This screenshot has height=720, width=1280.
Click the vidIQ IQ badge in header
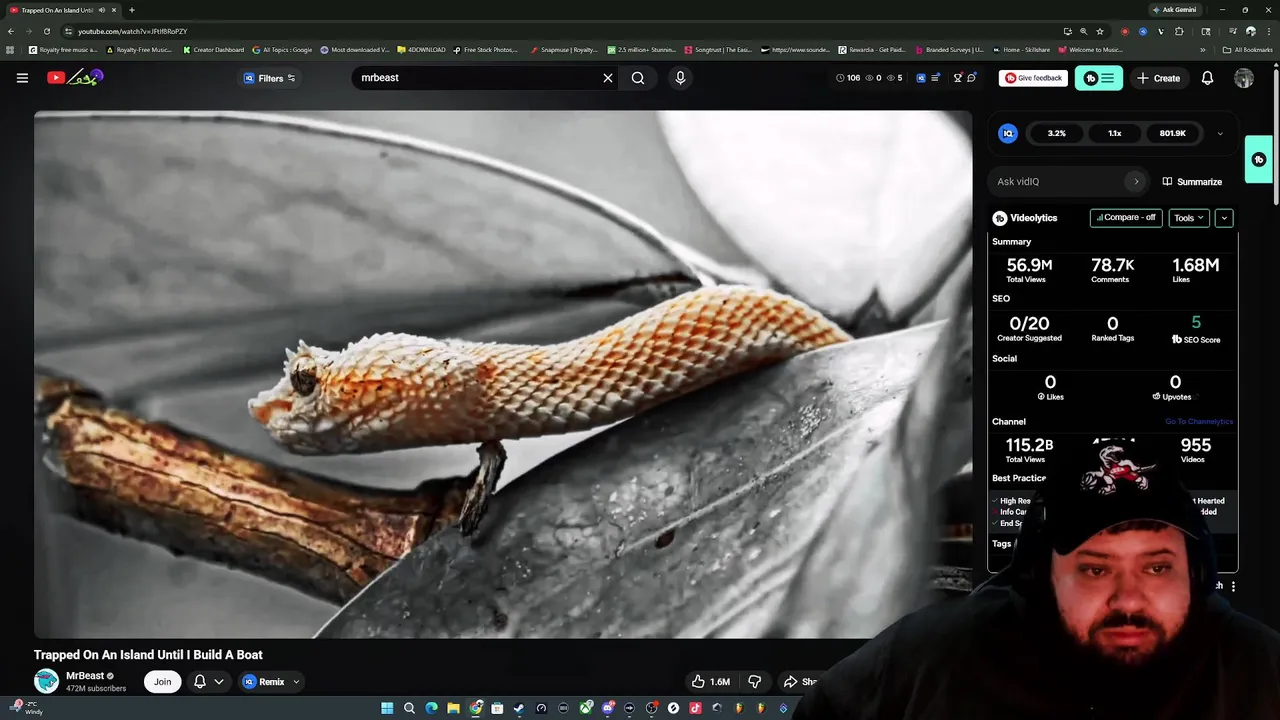point(921,78)
